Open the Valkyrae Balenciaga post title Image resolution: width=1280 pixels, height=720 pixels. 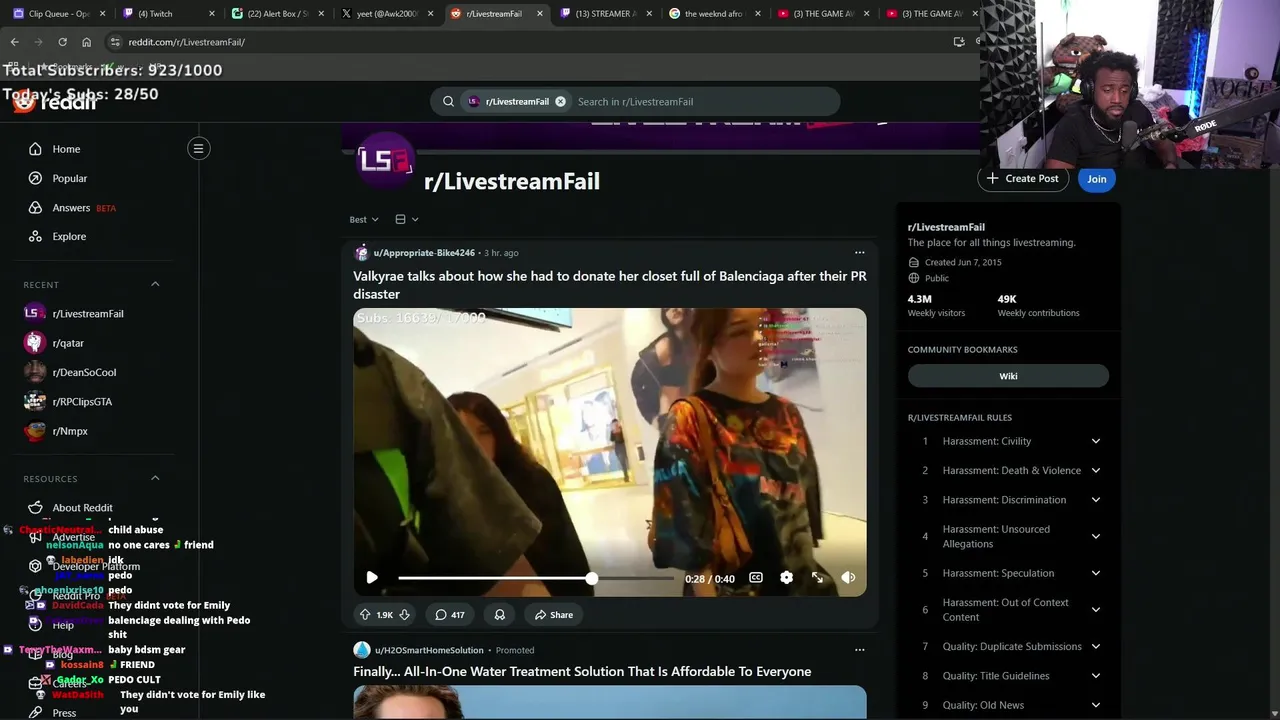point(610,285)
